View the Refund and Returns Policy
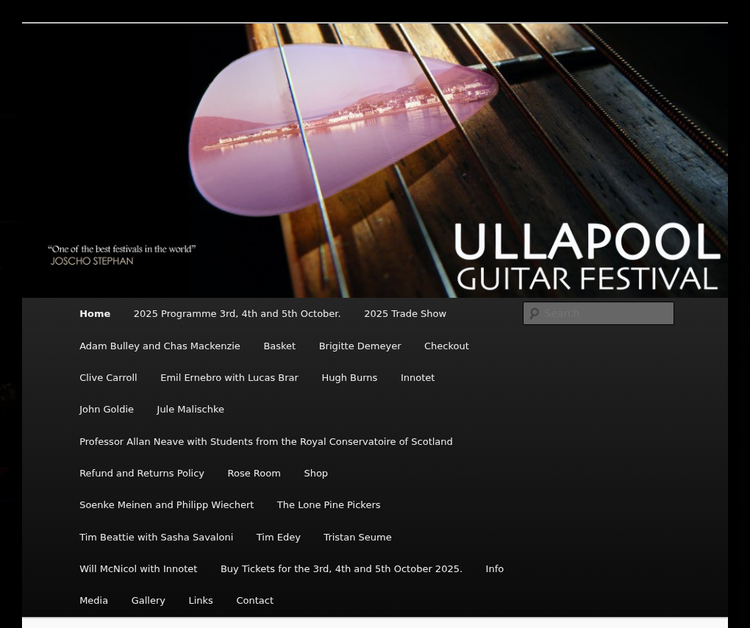The height and width of the screenshot is (628, 750). point(142,474)
